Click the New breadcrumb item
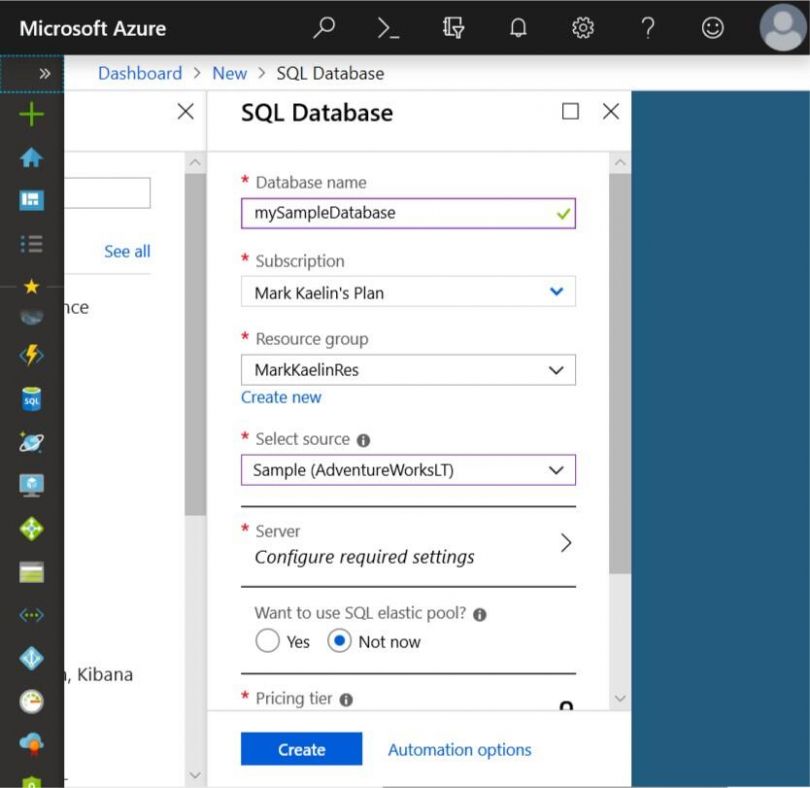Image resolution: width=810 pixels, height=788 pixels. pyautogui.click(x=229, y=73)
